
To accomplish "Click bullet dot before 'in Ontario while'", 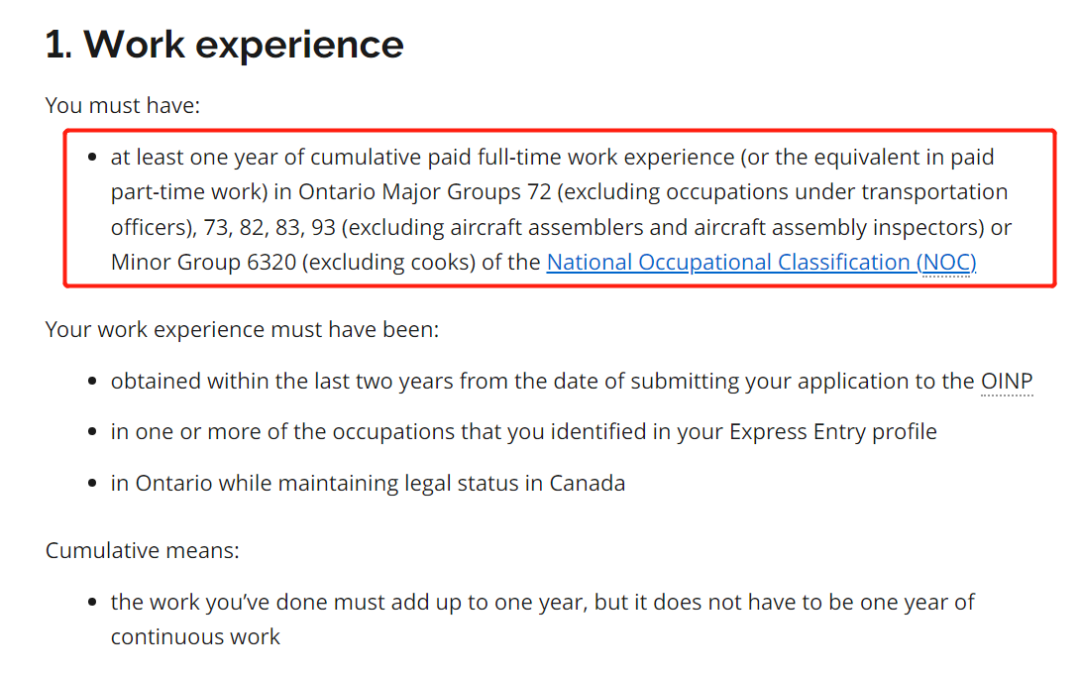I will (x=92, y=484).
